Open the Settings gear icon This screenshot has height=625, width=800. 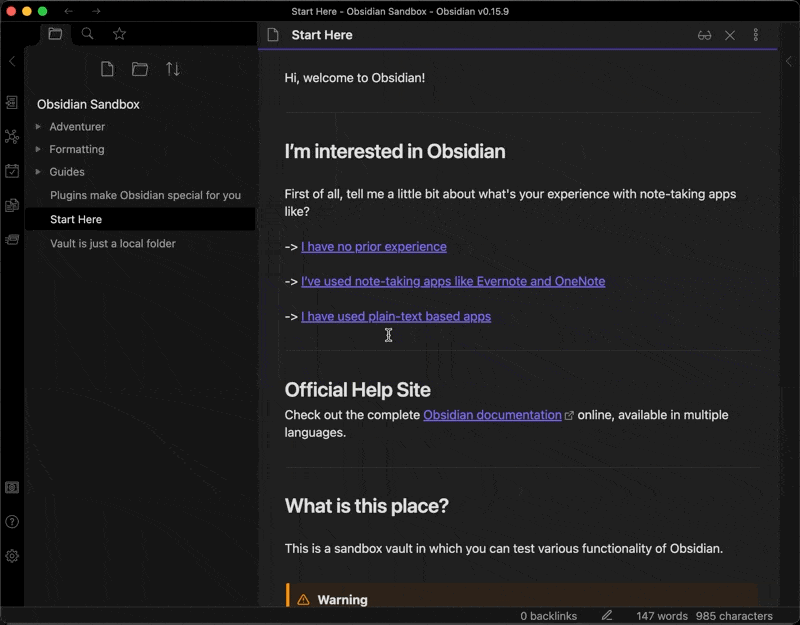pos(12,556)
